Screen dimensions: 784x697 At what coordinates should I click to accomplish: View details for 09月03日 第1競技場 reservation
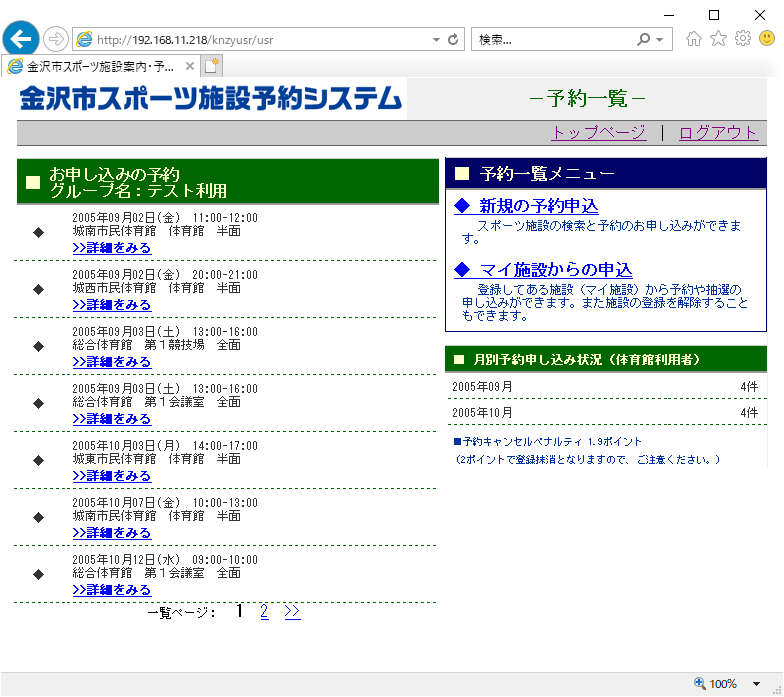[x=112, y=362]
